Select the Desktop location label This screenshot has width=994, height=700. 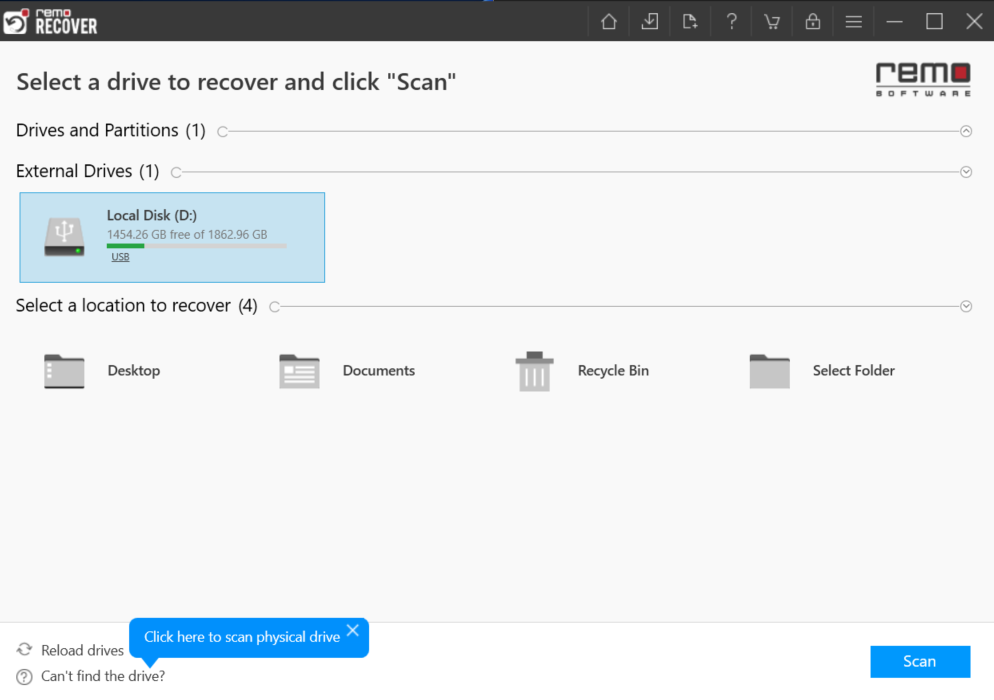[134, 370]
